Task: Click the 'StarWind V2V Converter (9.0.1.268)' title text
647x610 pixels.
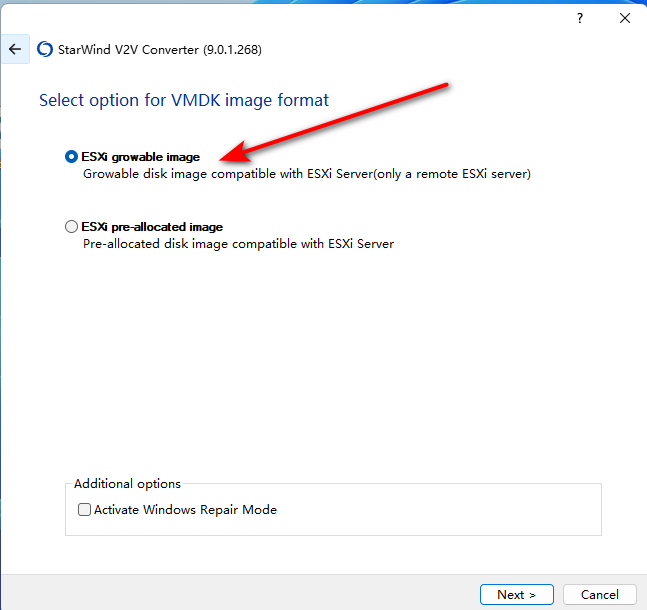Action: pyautogui.click(x=160, y=50)
